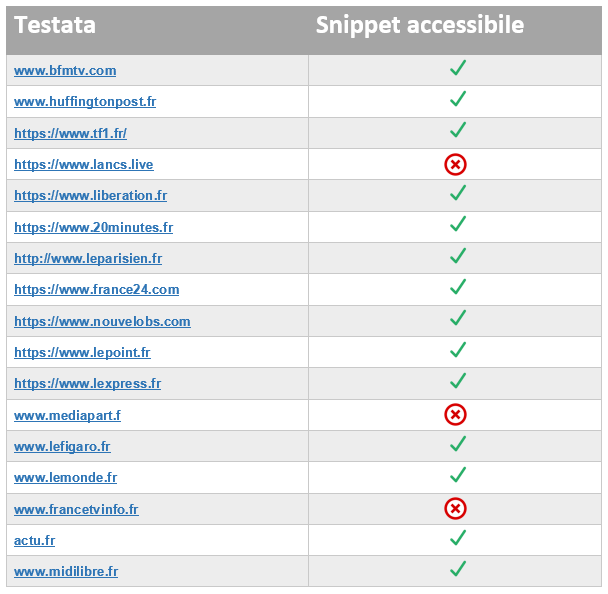
Task: Open the https://www.lexpress.fr link
Action: coord(88,383)
